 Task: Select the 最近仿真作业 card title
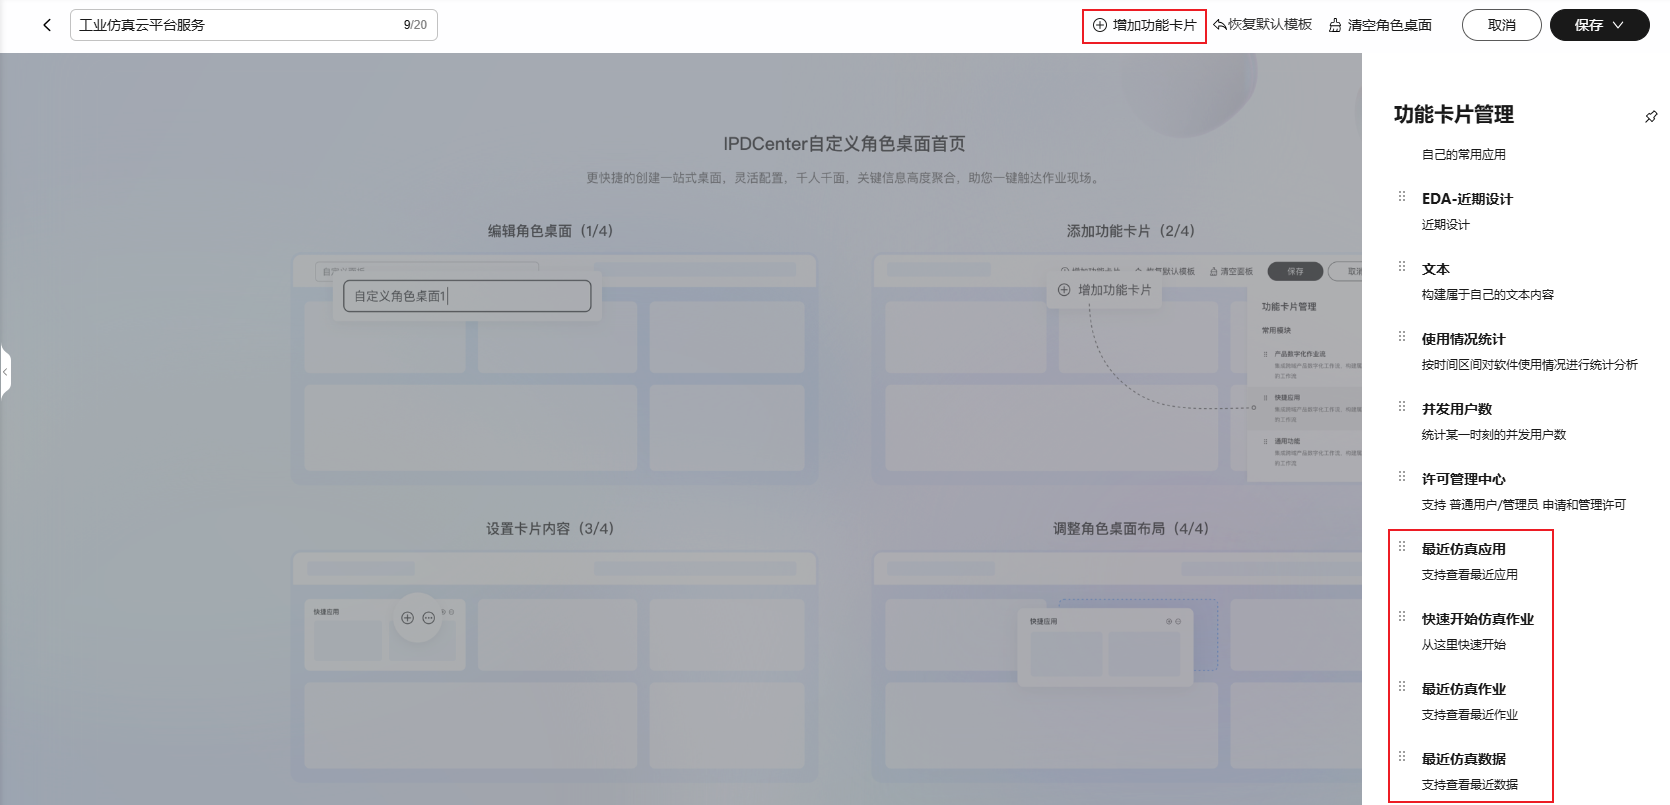click(x=1463, y=689)
